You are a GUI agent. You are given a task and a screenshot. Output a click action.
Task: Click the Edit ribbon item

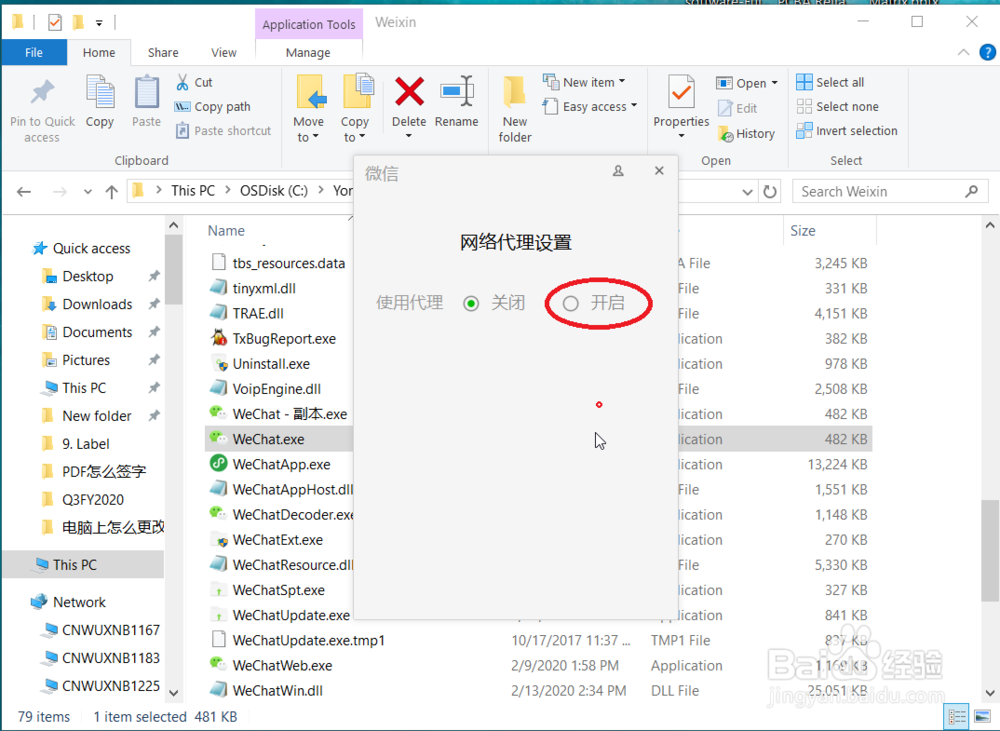coord(737,108)
